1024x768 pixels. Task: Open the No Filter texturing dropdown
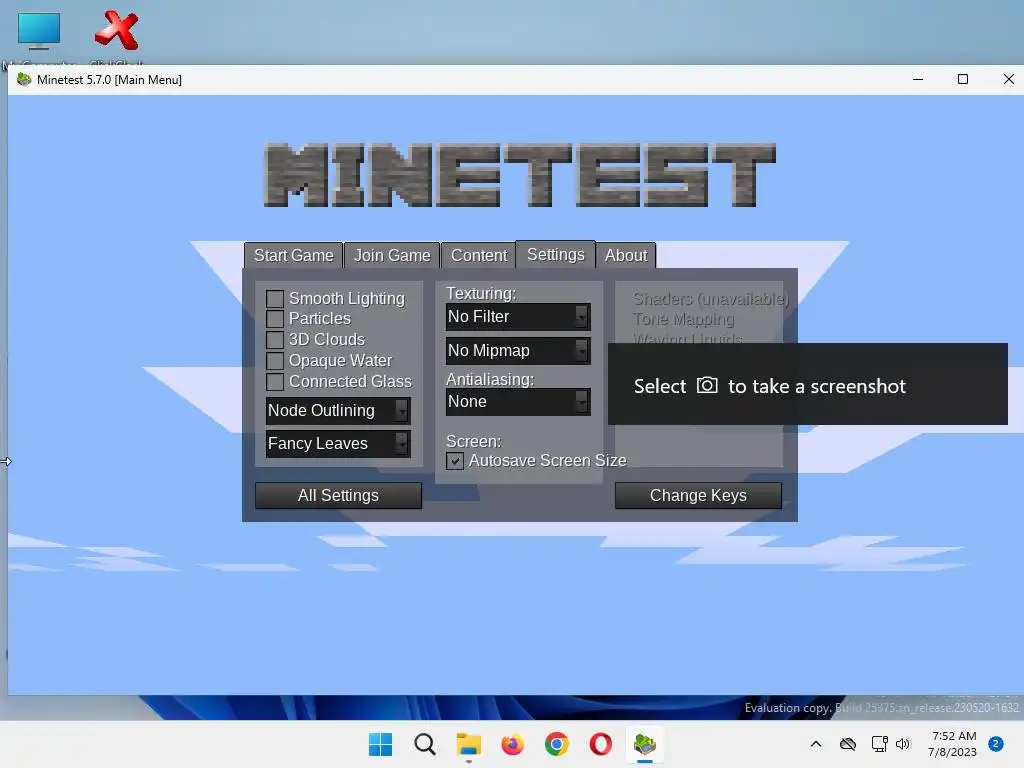tap(518, 317)
